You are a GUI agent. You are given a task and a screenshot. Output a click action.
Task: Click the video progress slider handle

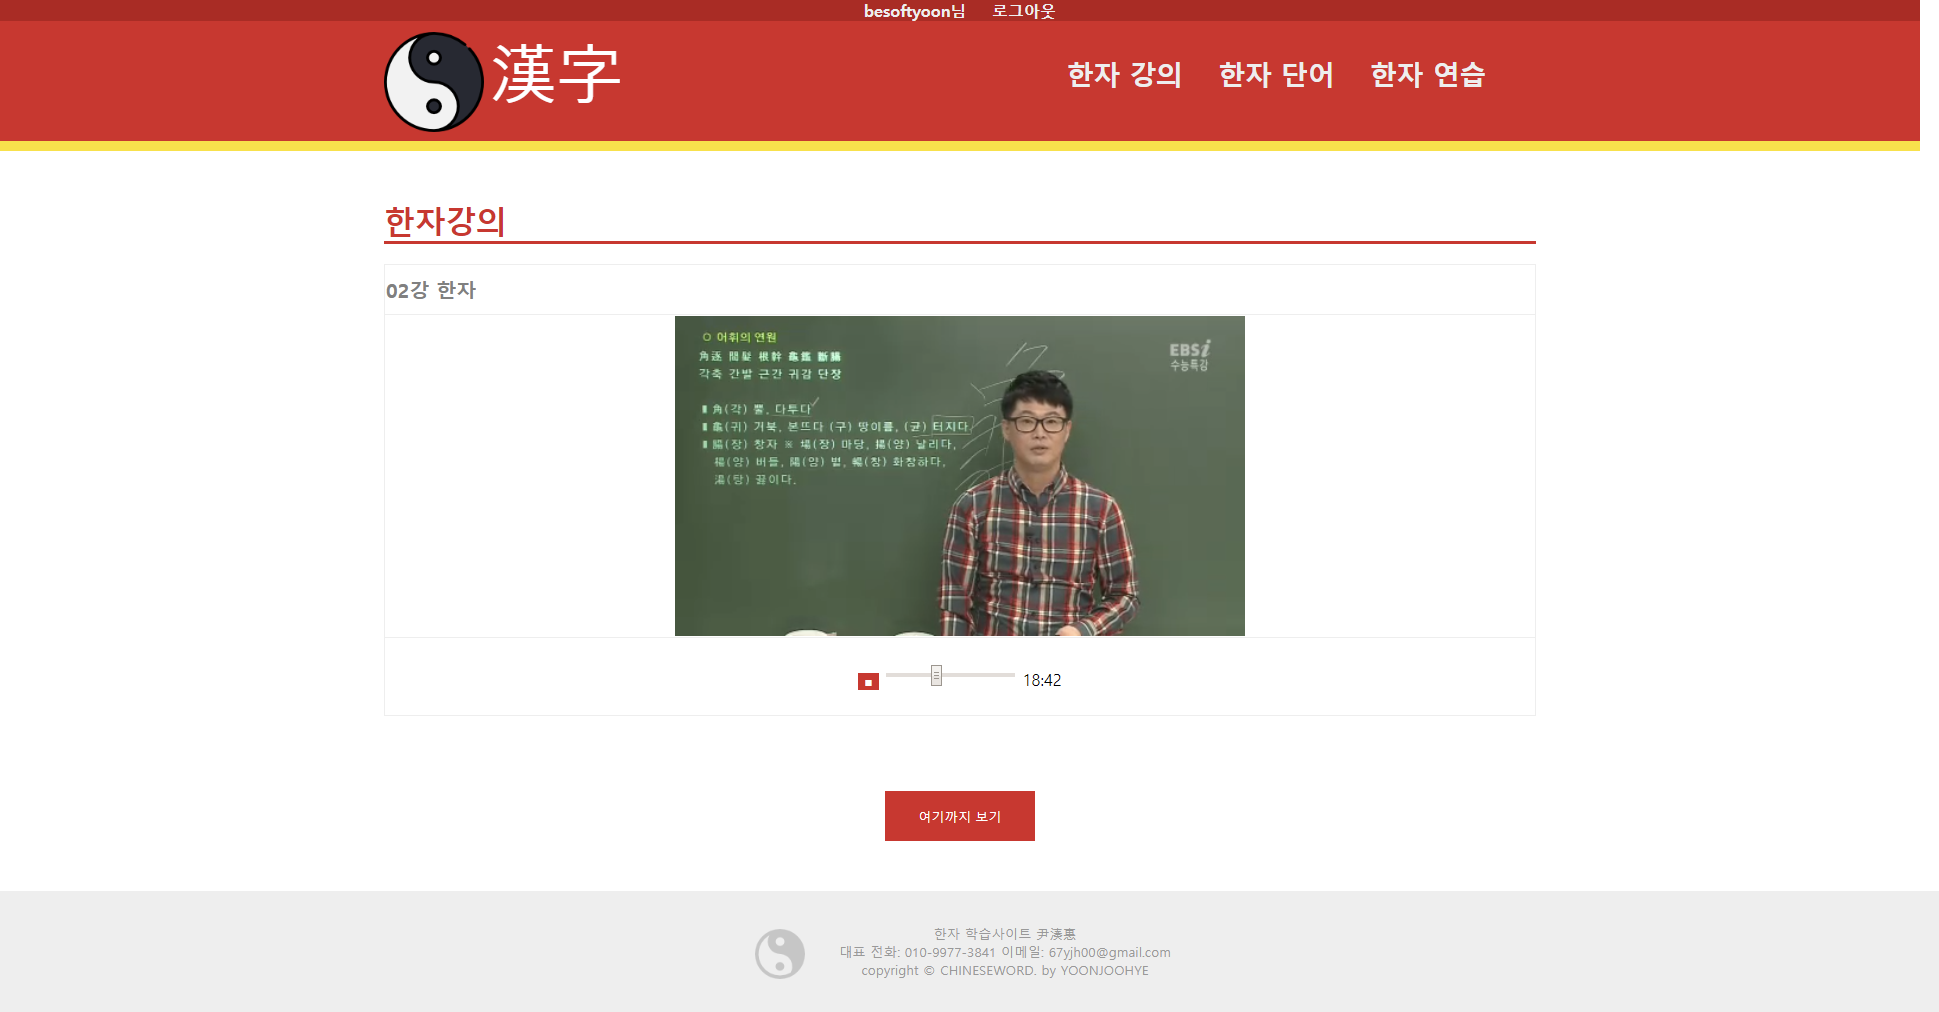tap(936, 676)
